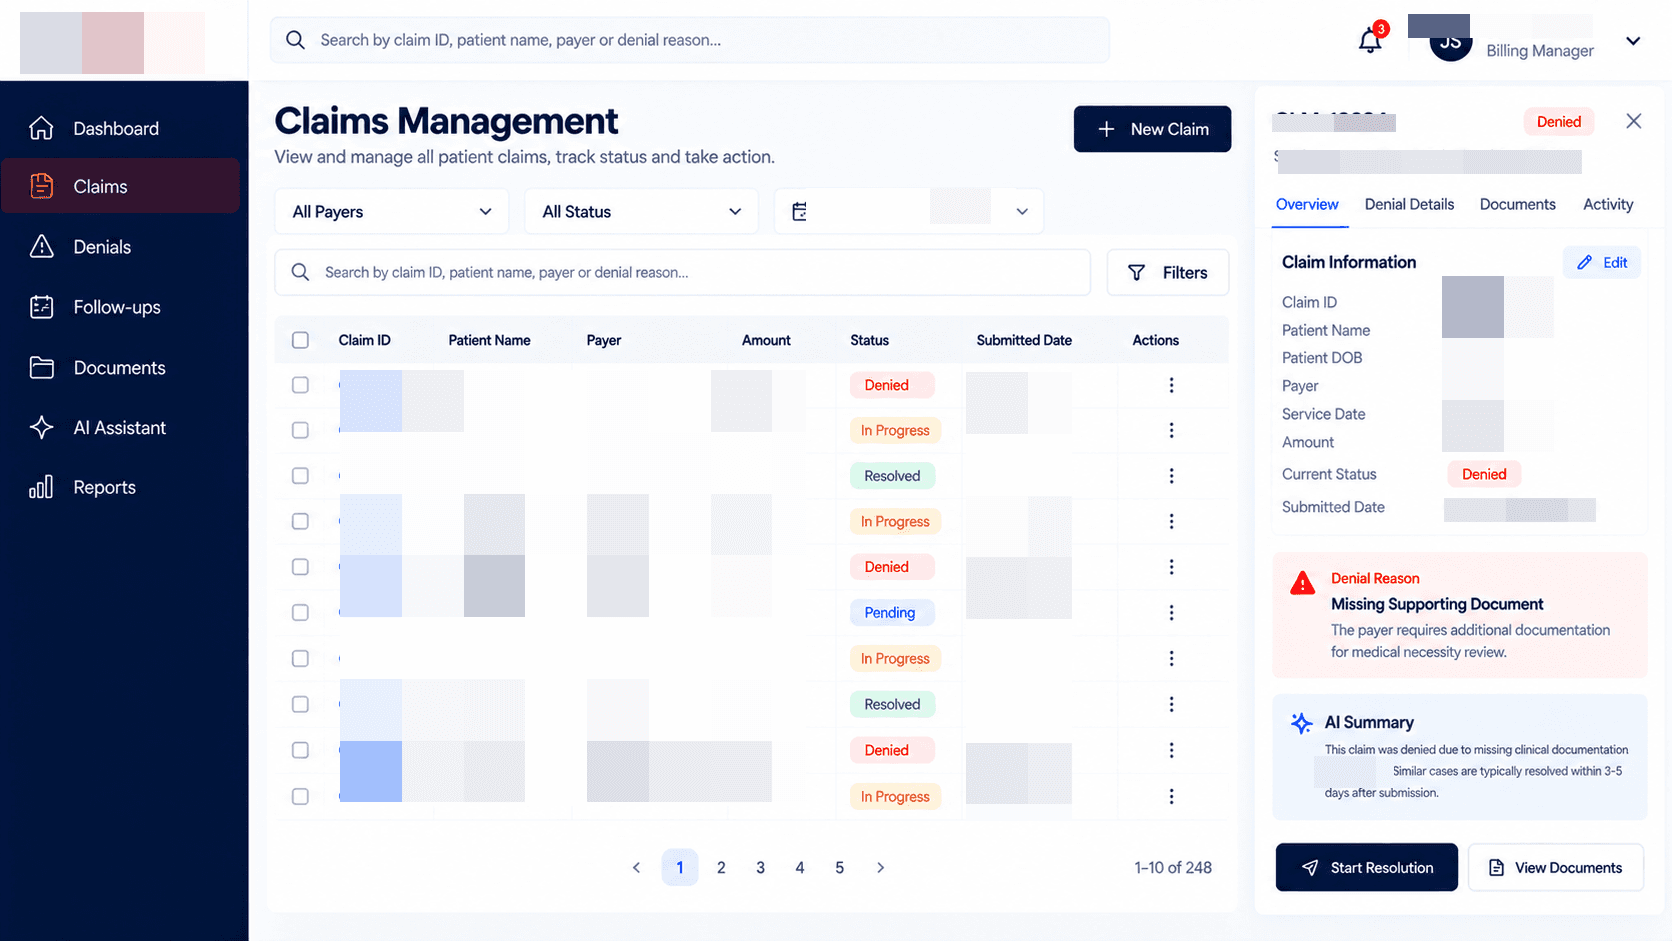Open the Reports bar chart icon
This screenshot has width=1672, height=941.
pos(41,487)
